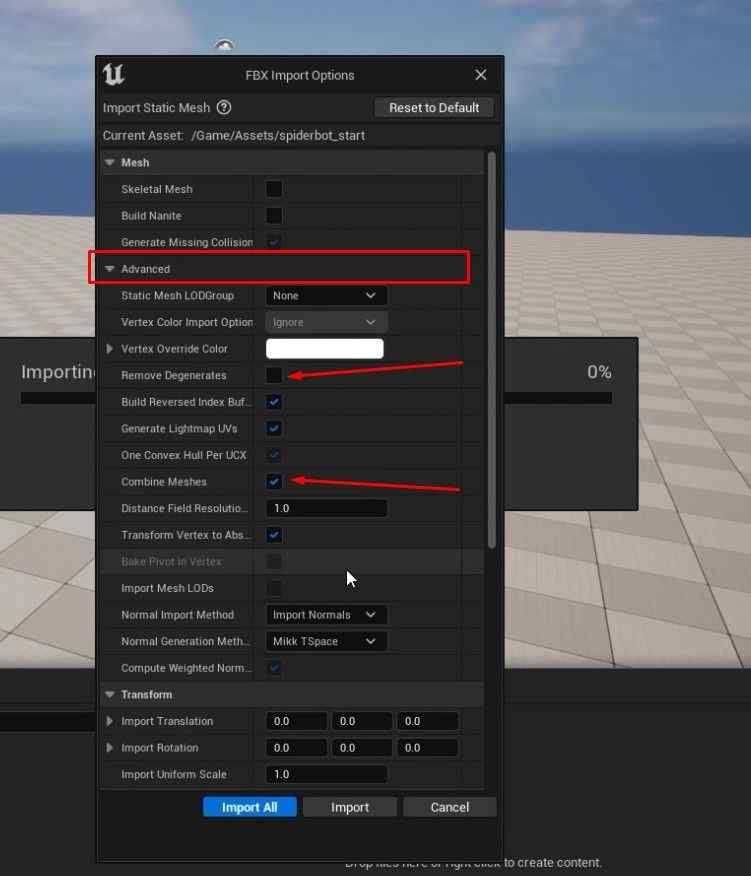
Task: Open Normal Generation Method dropdown
Action: pyautogui.click(x=326, y=641)
